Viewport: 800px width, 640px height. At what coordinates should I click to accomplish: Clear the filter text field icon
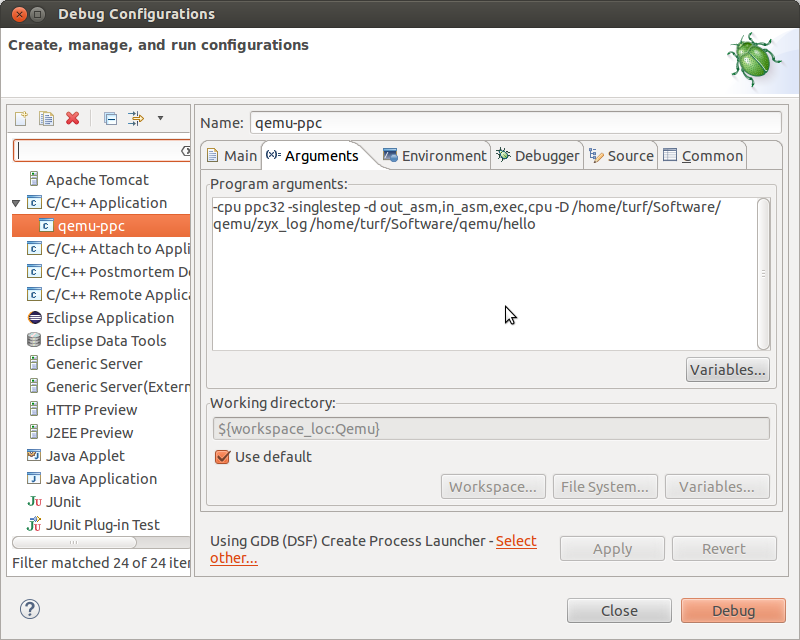186,151
